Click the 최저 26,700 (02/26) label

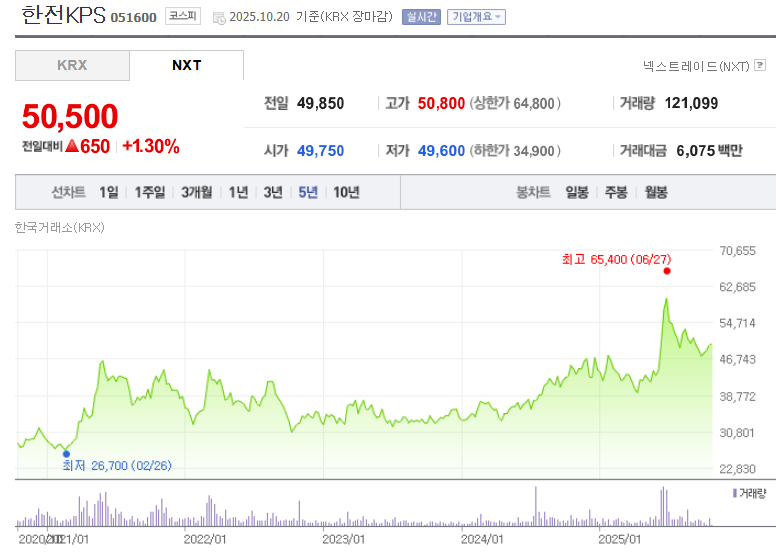pyautogui.click(x=117, y=465)
